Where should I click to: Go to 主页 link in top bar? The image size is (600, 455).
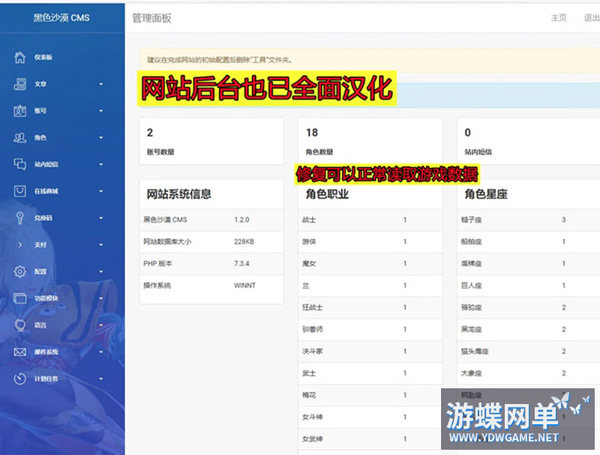(x=558, y=17)
